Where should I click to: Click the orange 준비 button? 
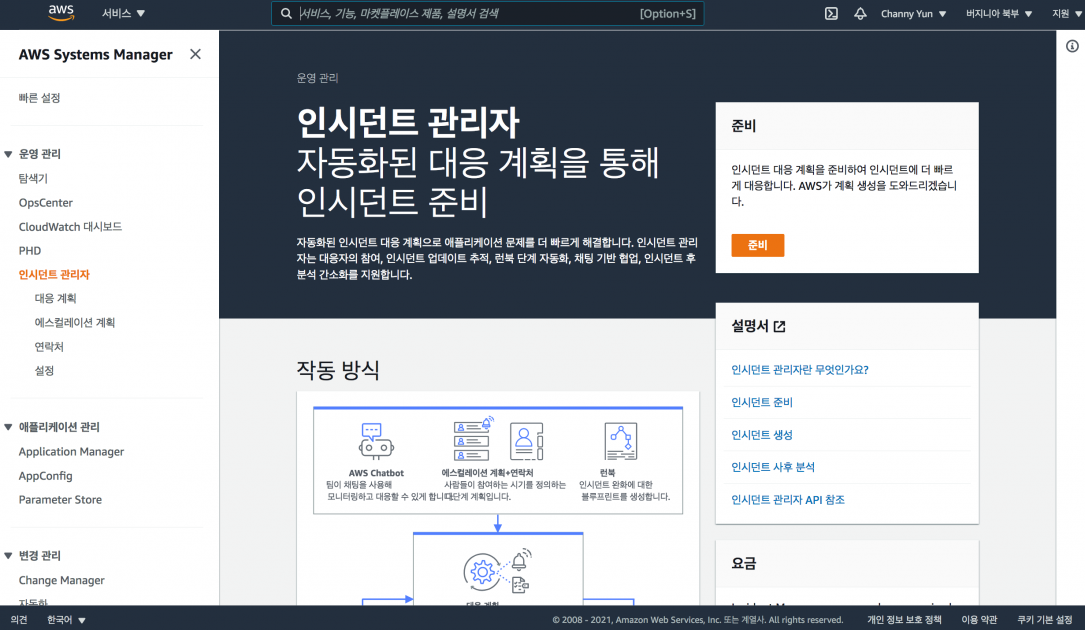point(757,244)
